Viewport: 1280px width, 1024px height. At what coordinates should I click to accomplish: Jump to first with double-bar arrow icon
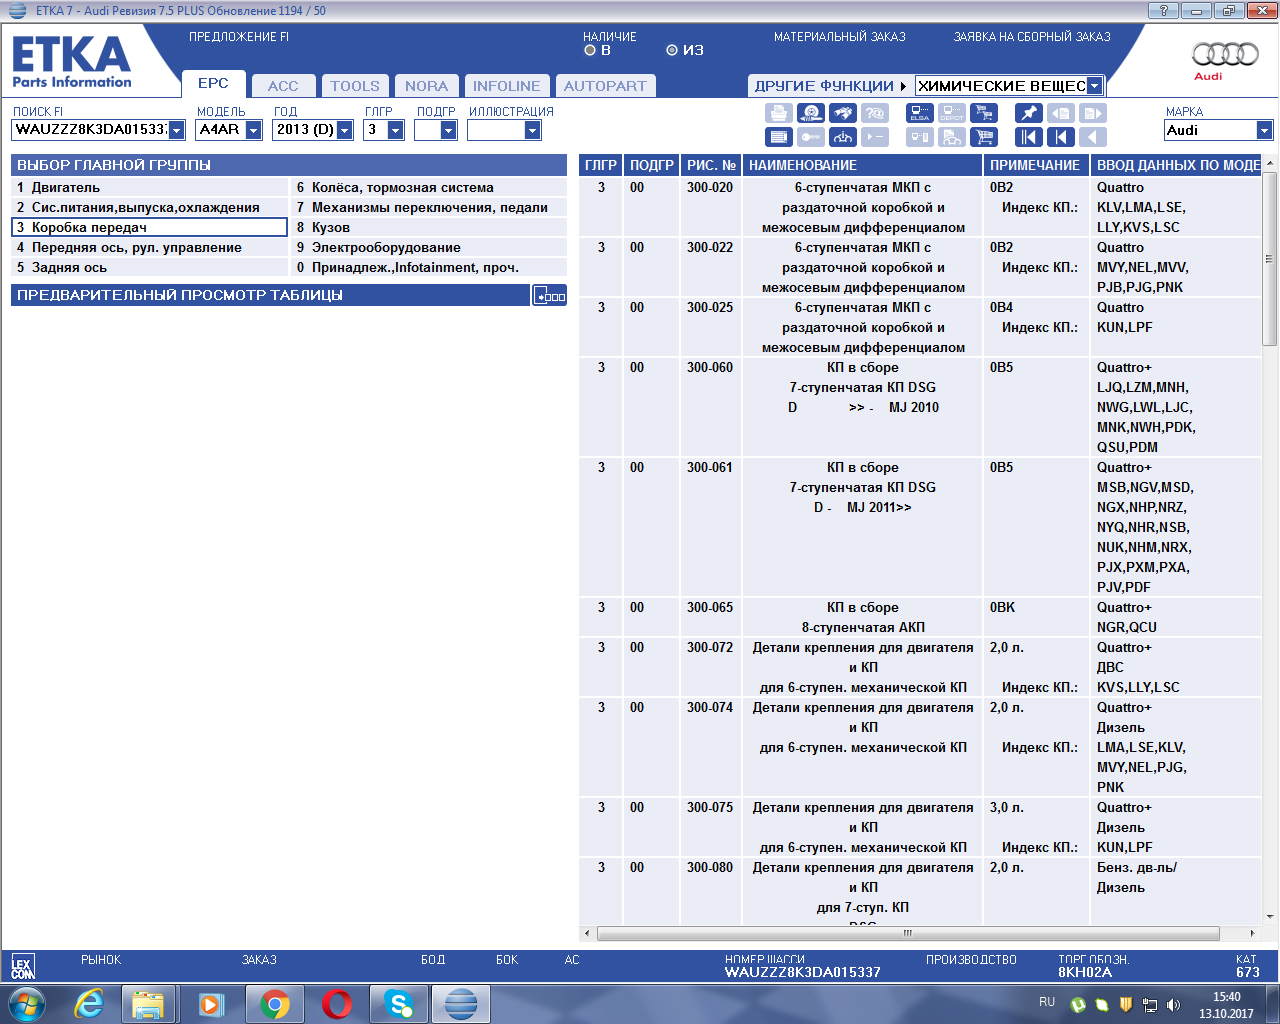pyautogui.click(x=1028, y=137)
